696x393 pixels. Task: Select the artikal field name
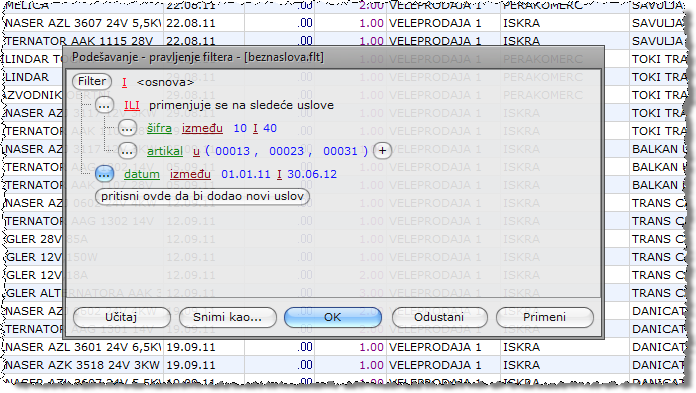165,151
